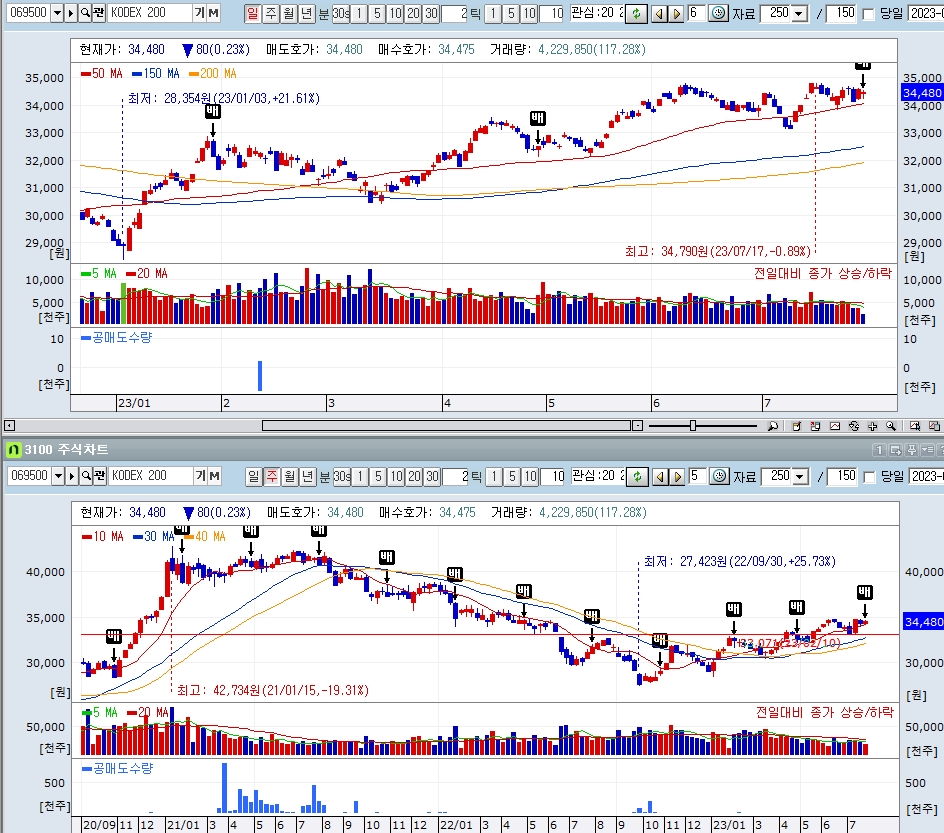
Task: Click the circular sync arrows chart icon
Action: [854, 426]
